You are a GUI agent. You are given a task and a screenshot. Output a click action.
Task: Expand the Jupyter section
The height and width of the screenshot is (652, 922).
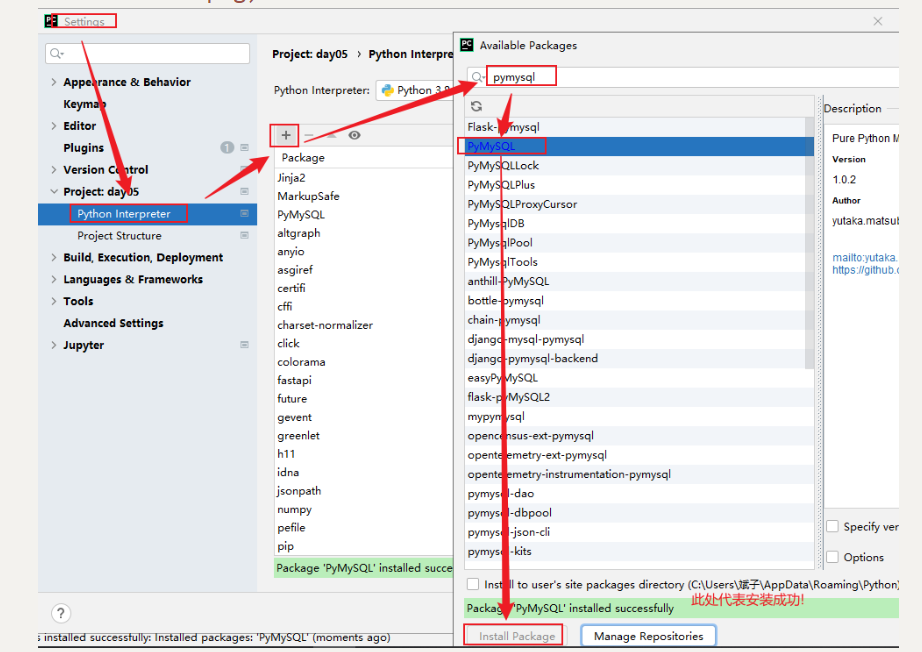coord(54,345)
